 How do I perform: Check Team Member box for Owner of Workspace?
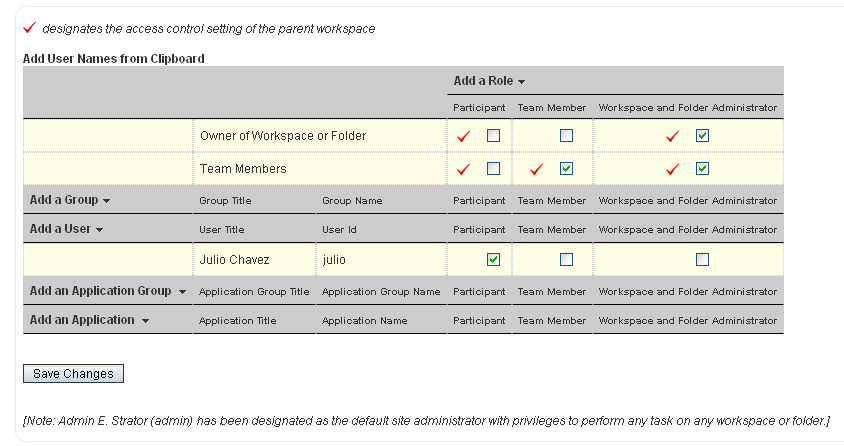coord(567,135)
